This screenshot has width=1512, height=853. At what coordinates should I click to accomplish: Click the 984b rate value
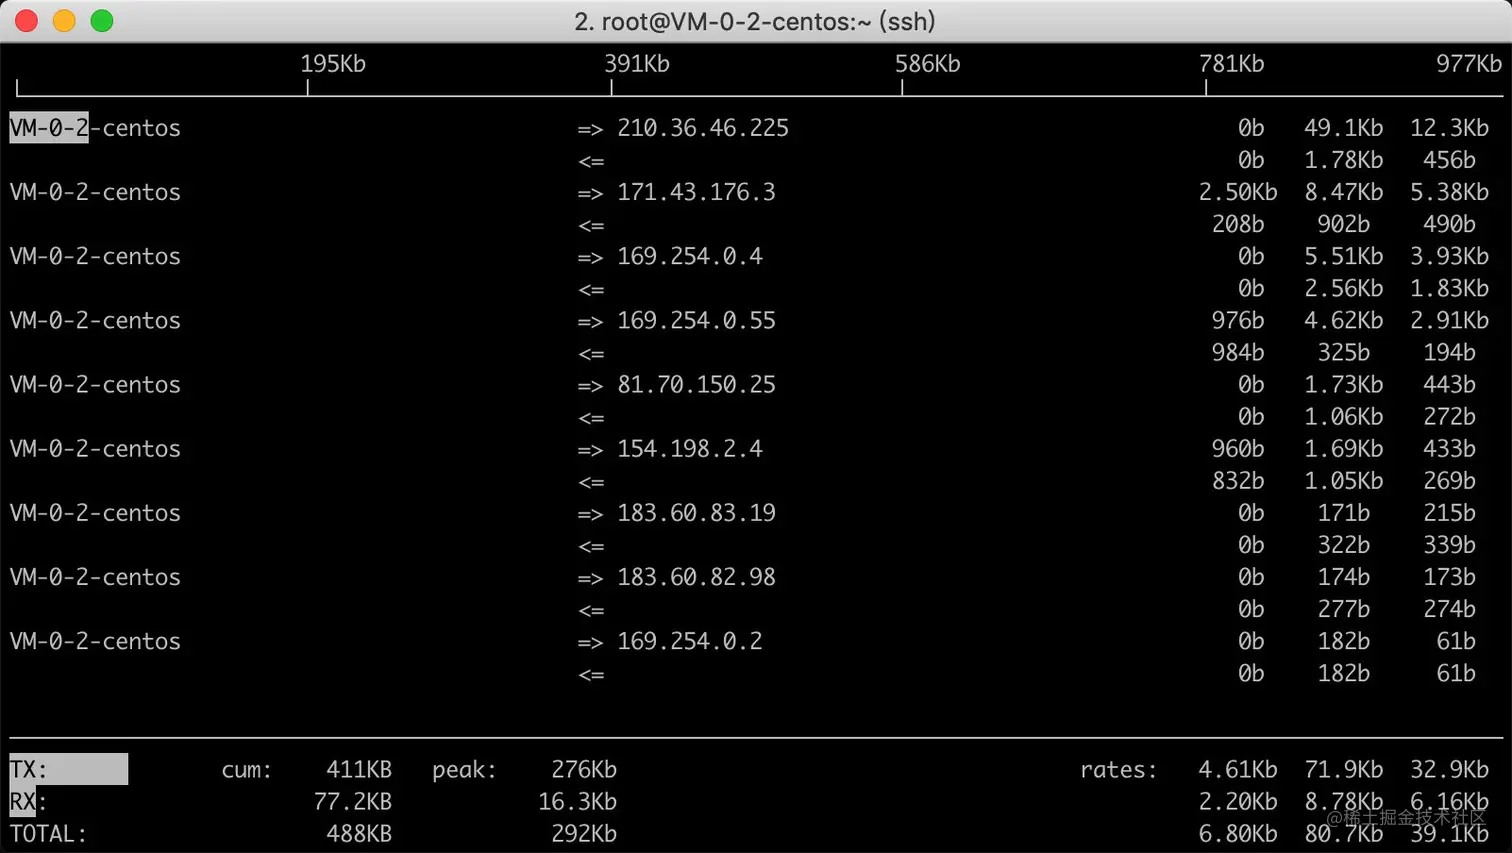coord(1238,352)
